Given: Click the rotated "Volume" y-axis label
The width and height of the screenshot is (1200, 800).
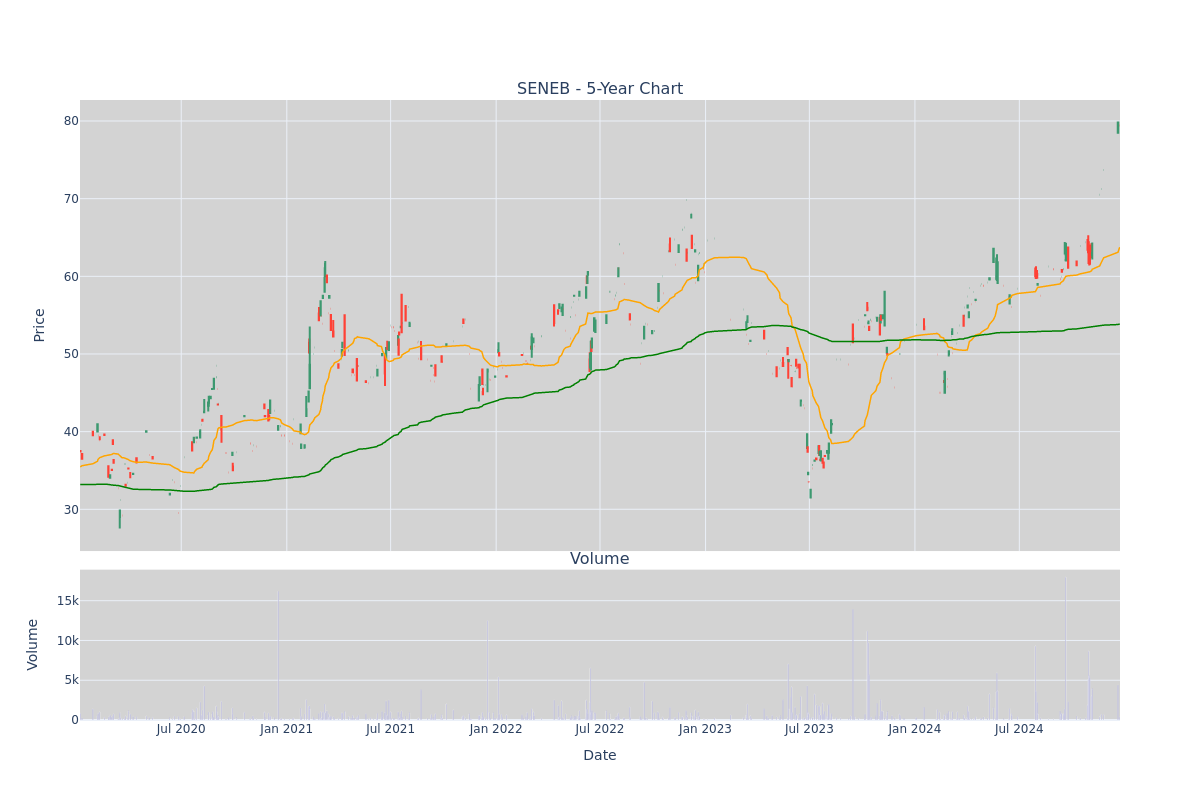Looking at the screenshot, I should tap(33, 644).
